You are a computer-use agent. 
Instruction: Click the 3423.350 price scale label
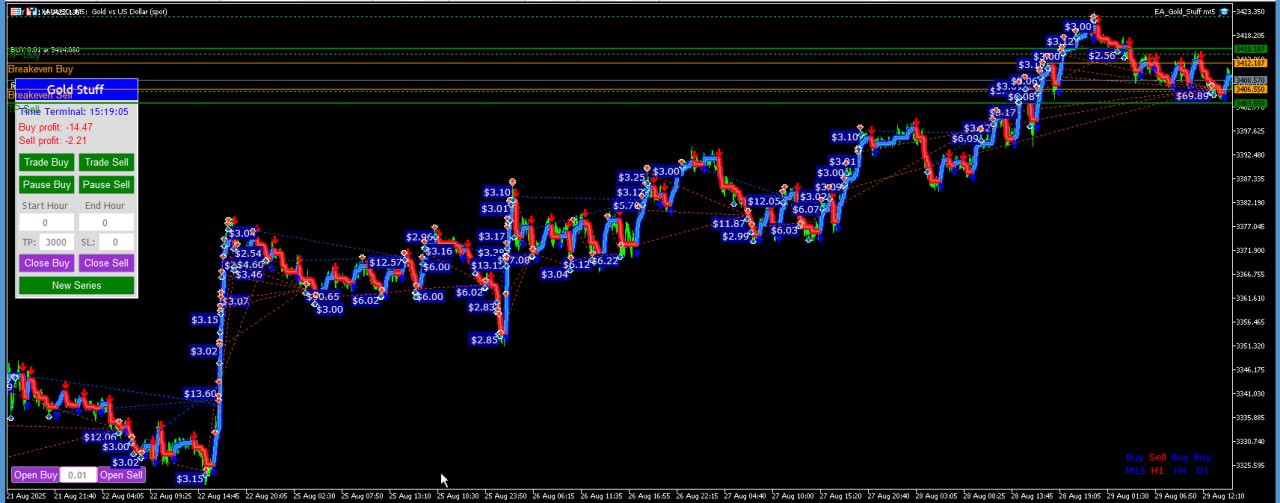[1251, 12]
